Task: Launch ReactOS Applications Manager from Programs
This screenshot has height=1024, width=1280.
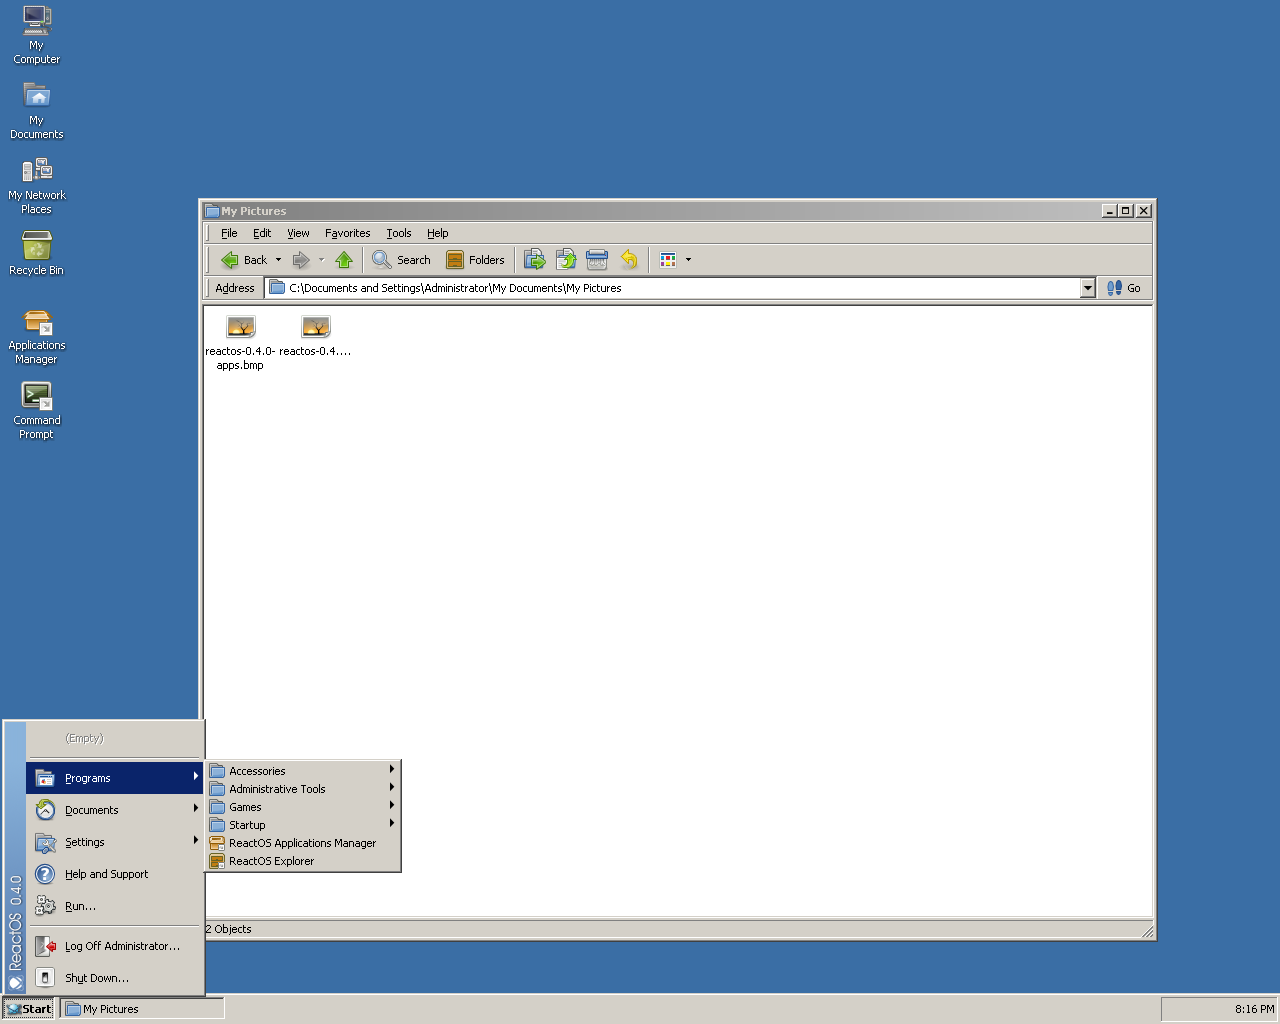Action: pyautogui.click(x=303, y=843)
